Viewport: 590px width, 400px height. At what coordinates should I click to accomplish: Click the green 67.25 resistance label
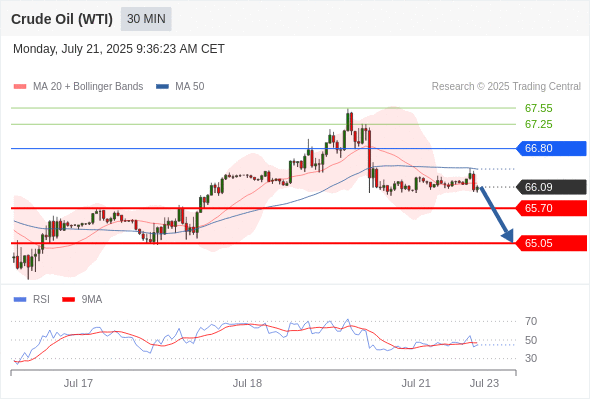coord(538,124)
